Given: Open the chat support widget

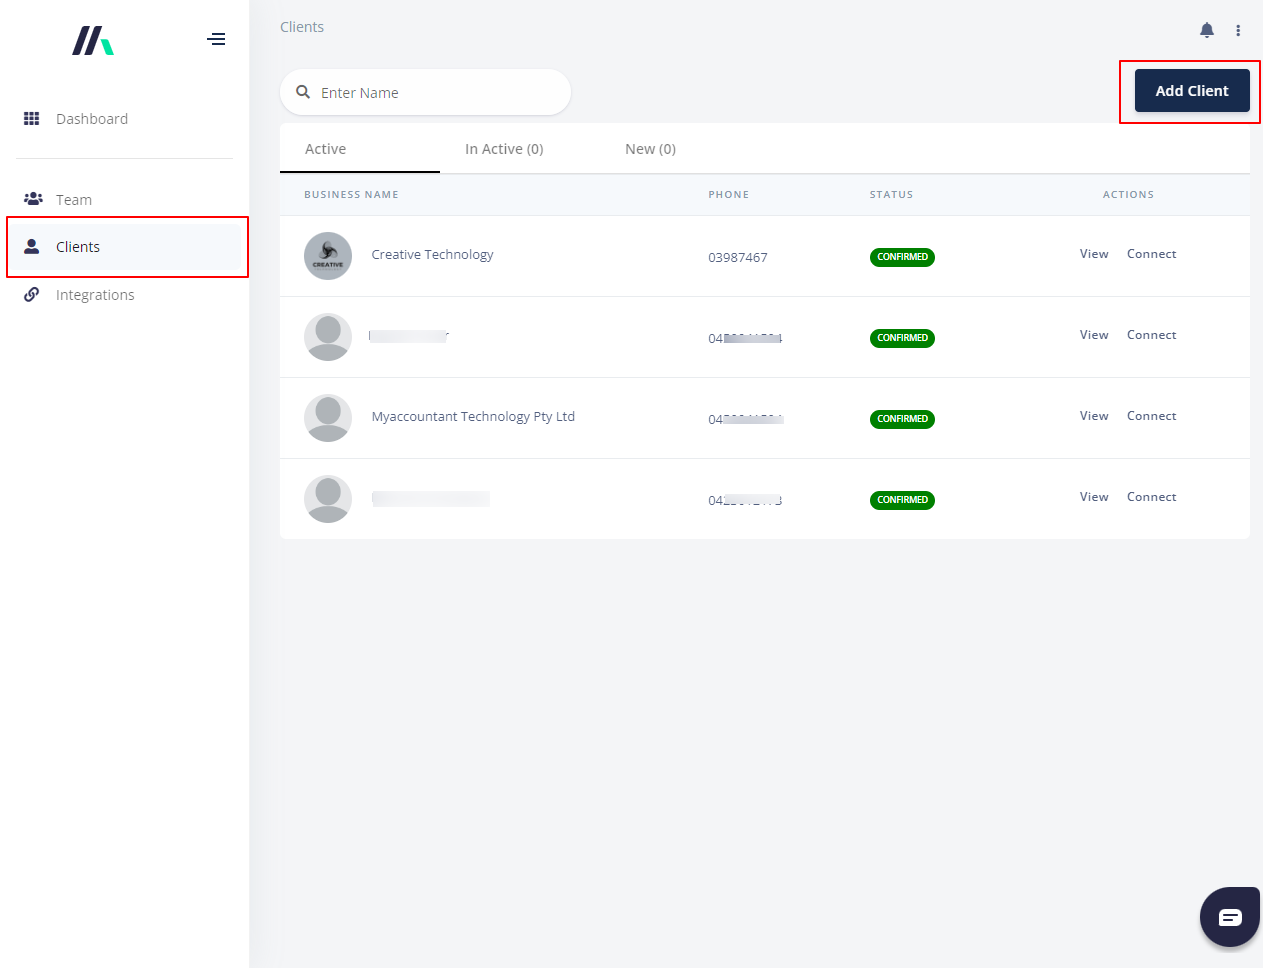Looking at the screenshot, I should coord(1229,917).
